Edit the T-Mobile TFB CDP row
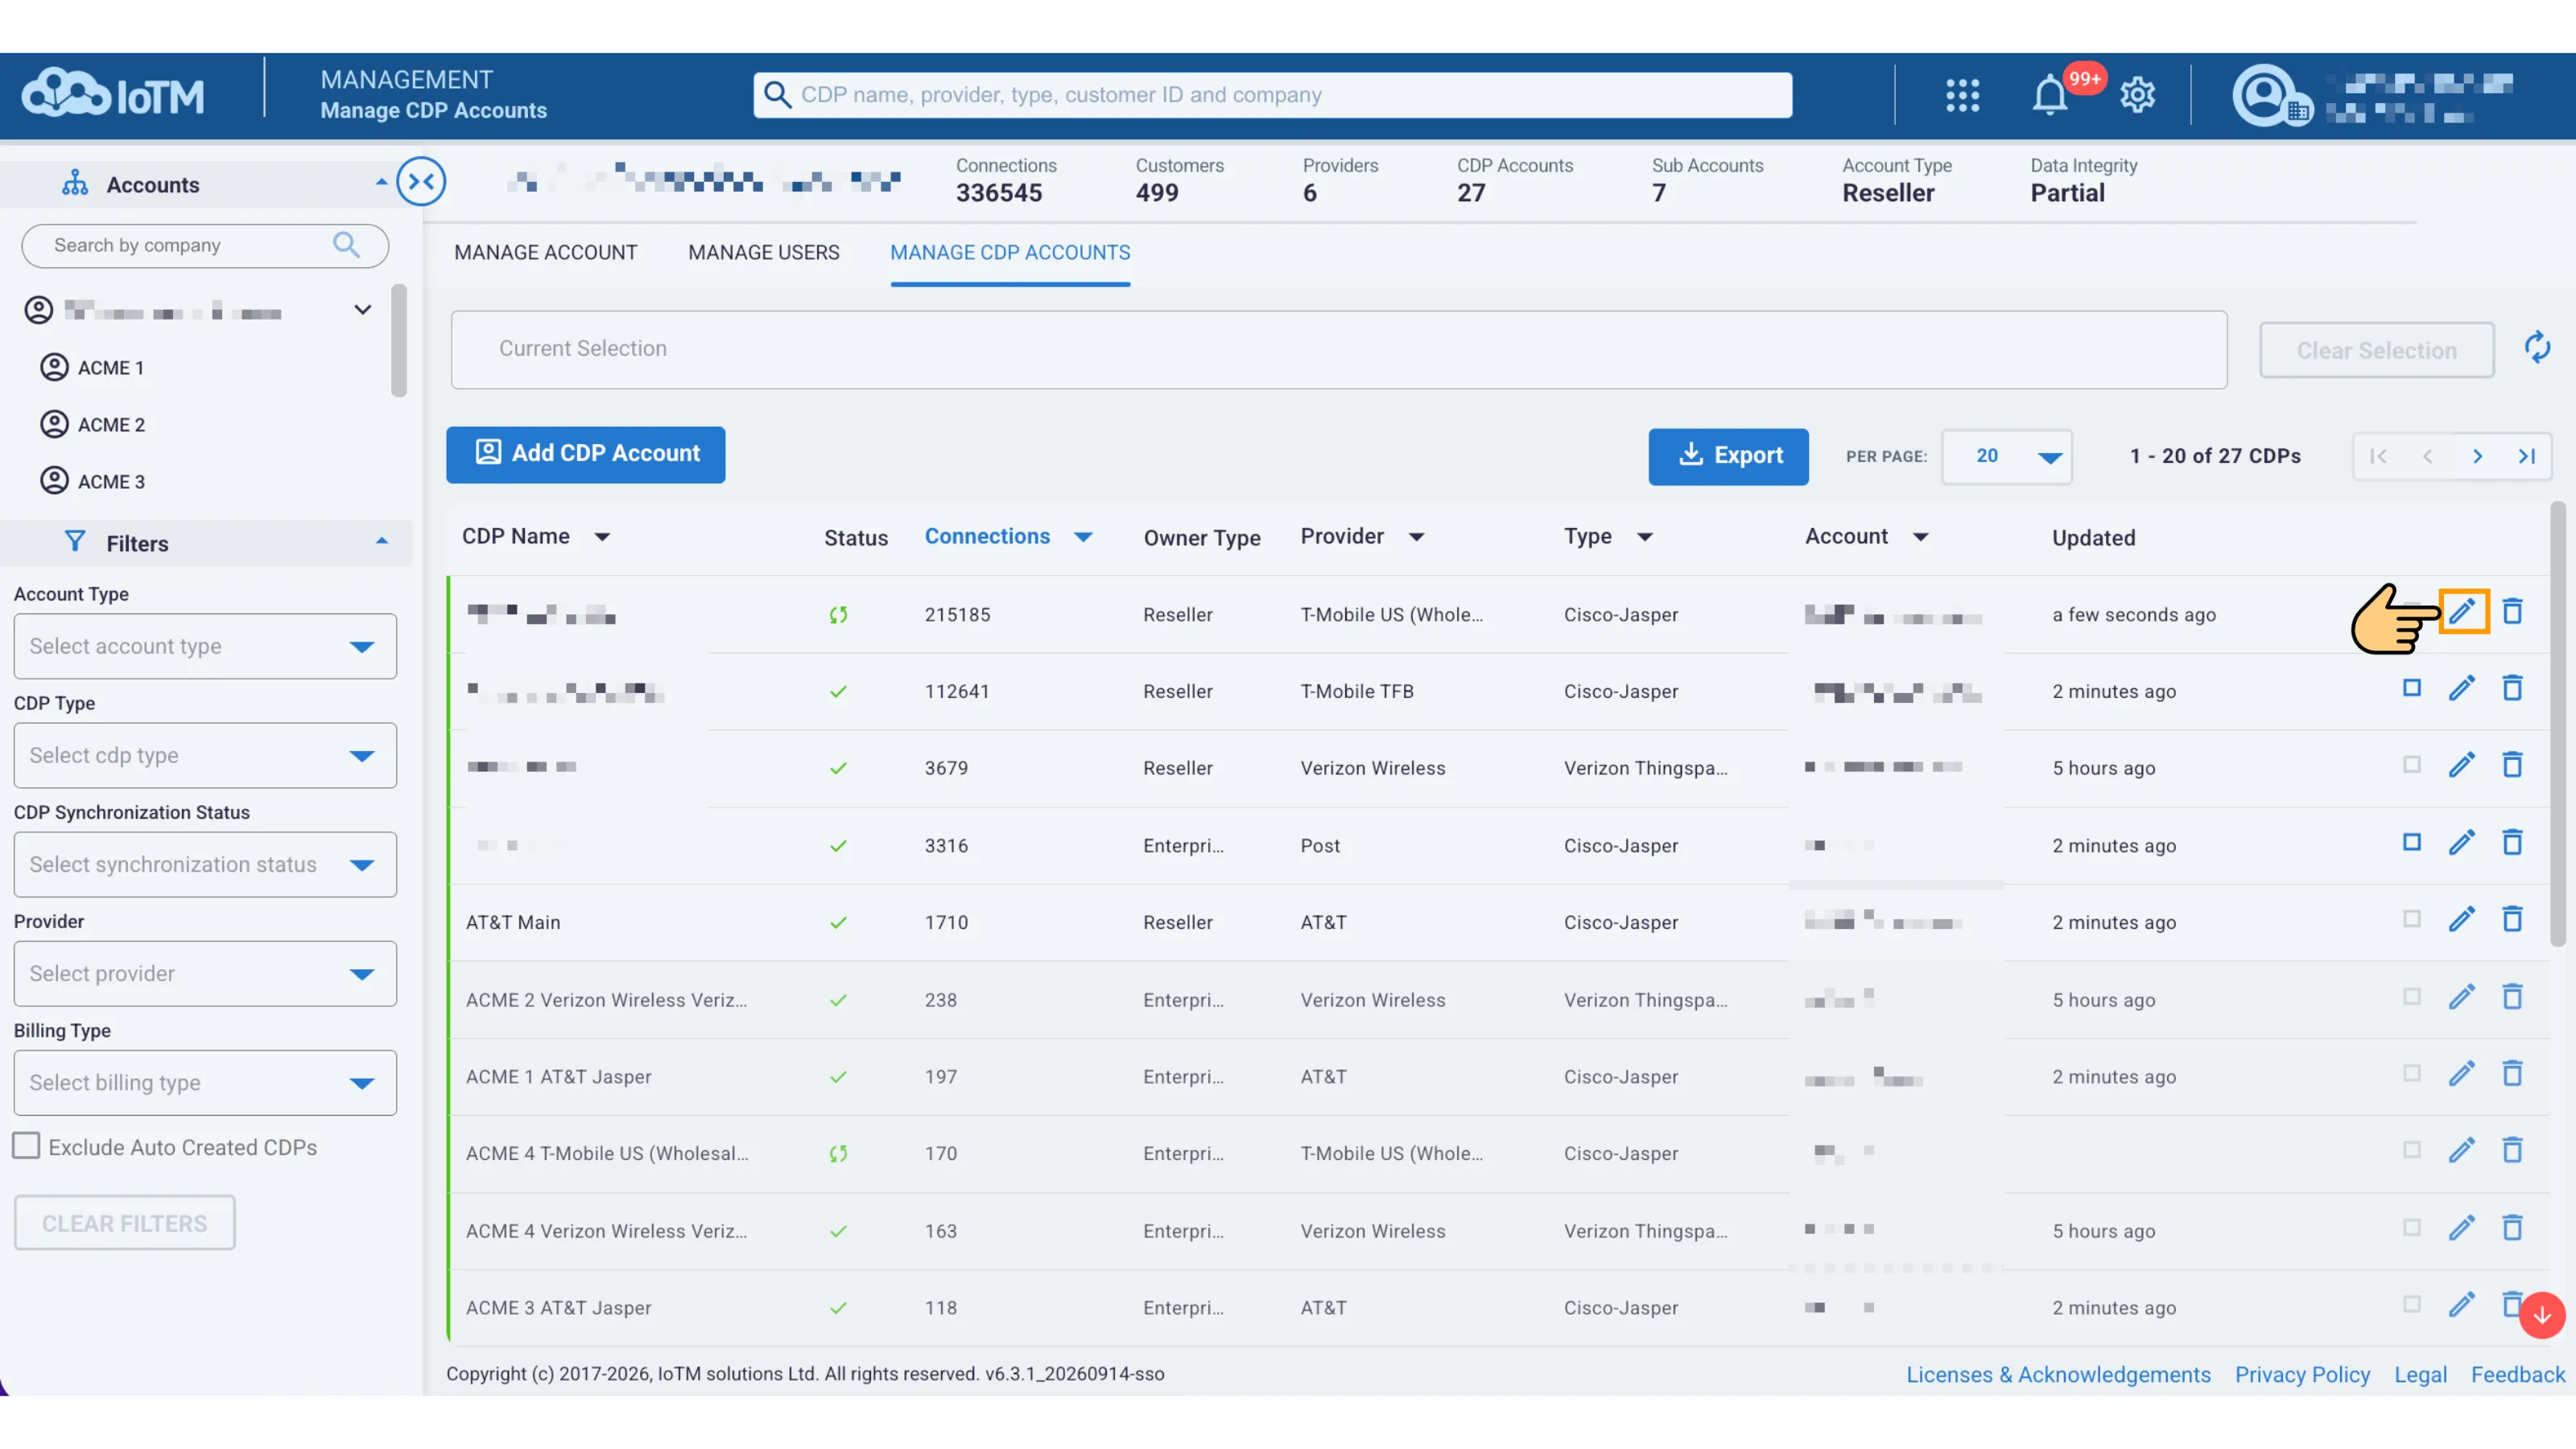Image resolution: width=2576 pixels, height=1449 pixels. click(x=2461, y=688)
